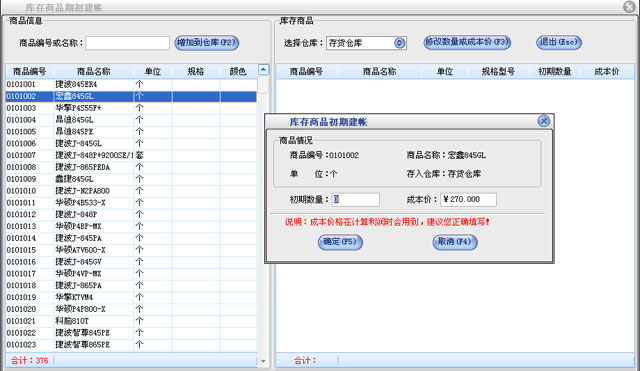Viewport: 640px width, 371px height.
Task: Click the 成本价 column header on right
Action: coord(607,71)
